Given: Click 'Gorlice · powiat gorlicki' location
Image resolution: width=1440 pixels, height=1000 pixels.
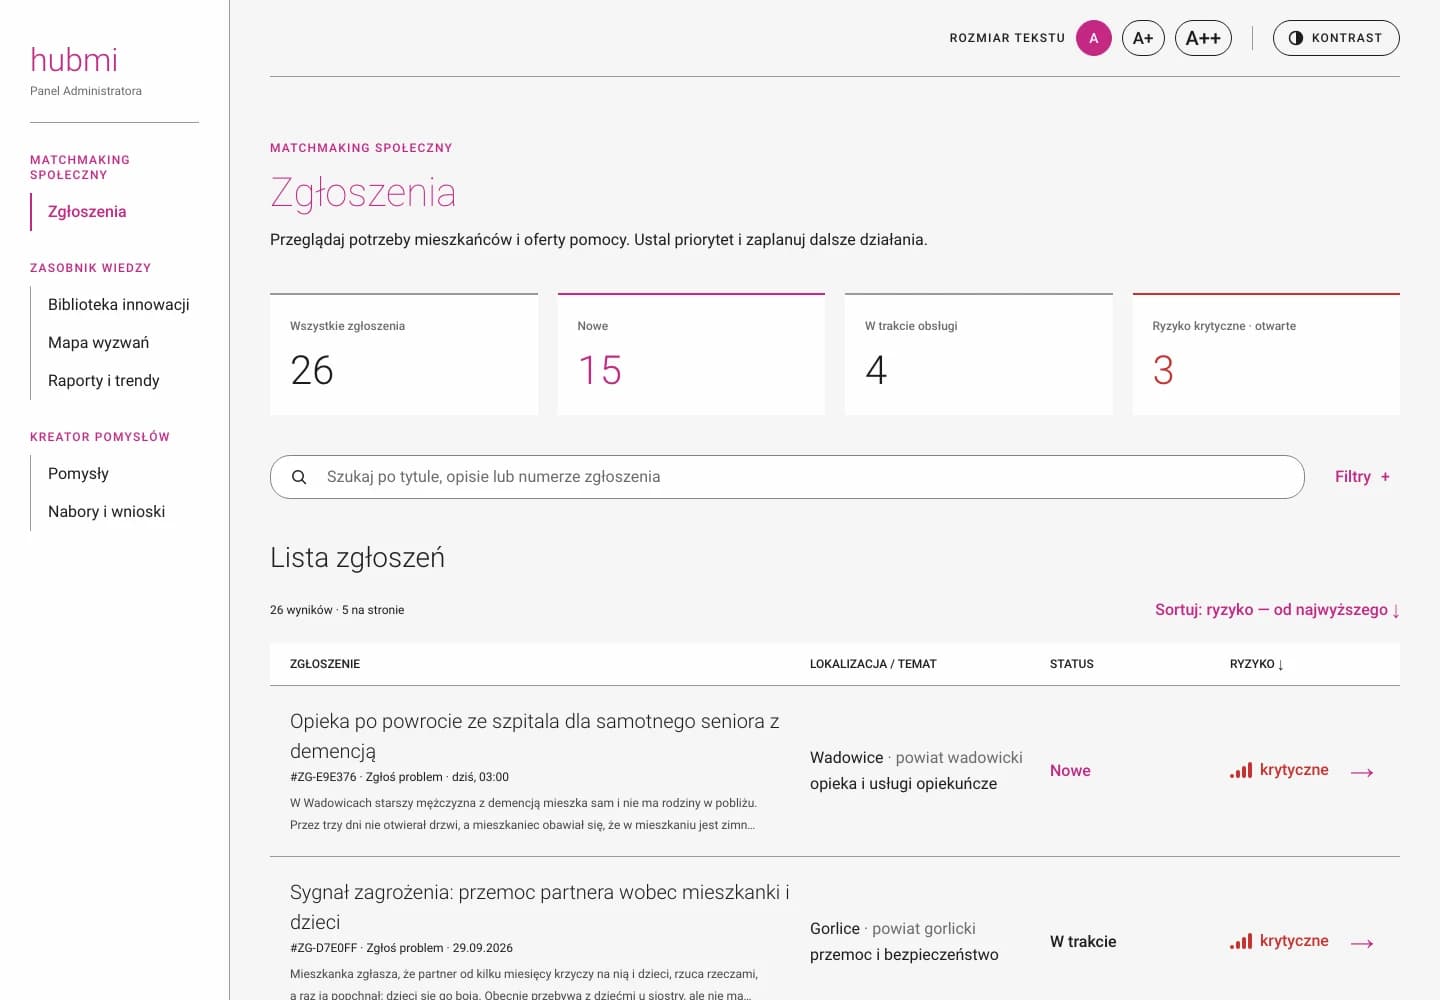Looking at the screenshot, I should (893, 929).
